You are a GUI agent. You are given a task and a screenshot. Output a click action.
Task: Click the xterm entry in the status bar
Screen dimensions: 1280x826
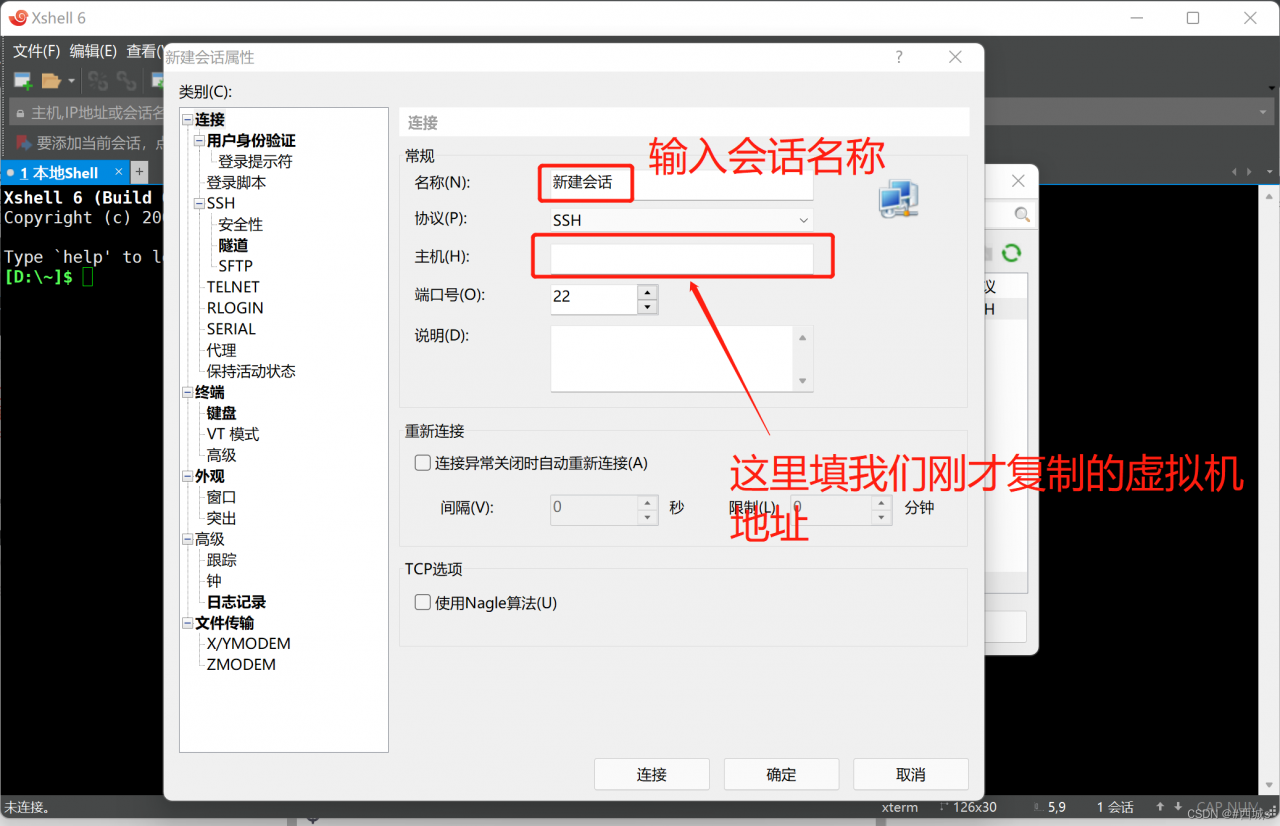pos(900,807)
